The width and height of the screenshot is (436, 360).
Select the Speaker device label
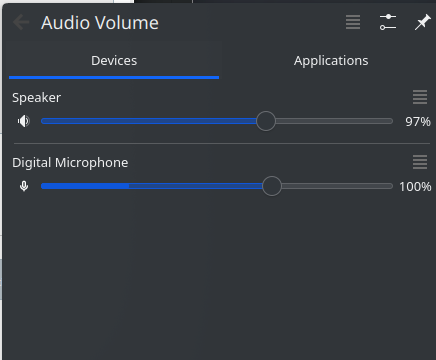(36, 98)
